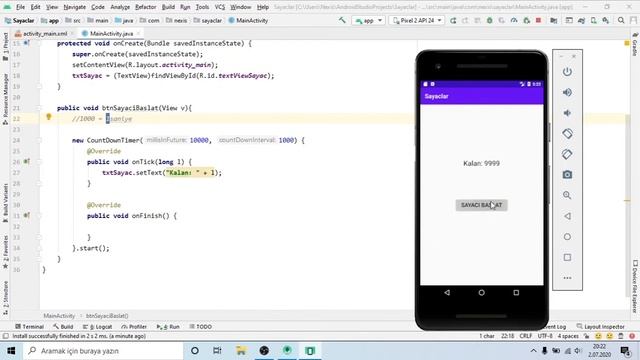Click the override gutter icon beside onFinish
Viewport: 640px width, 360px height.
point(27,216)
